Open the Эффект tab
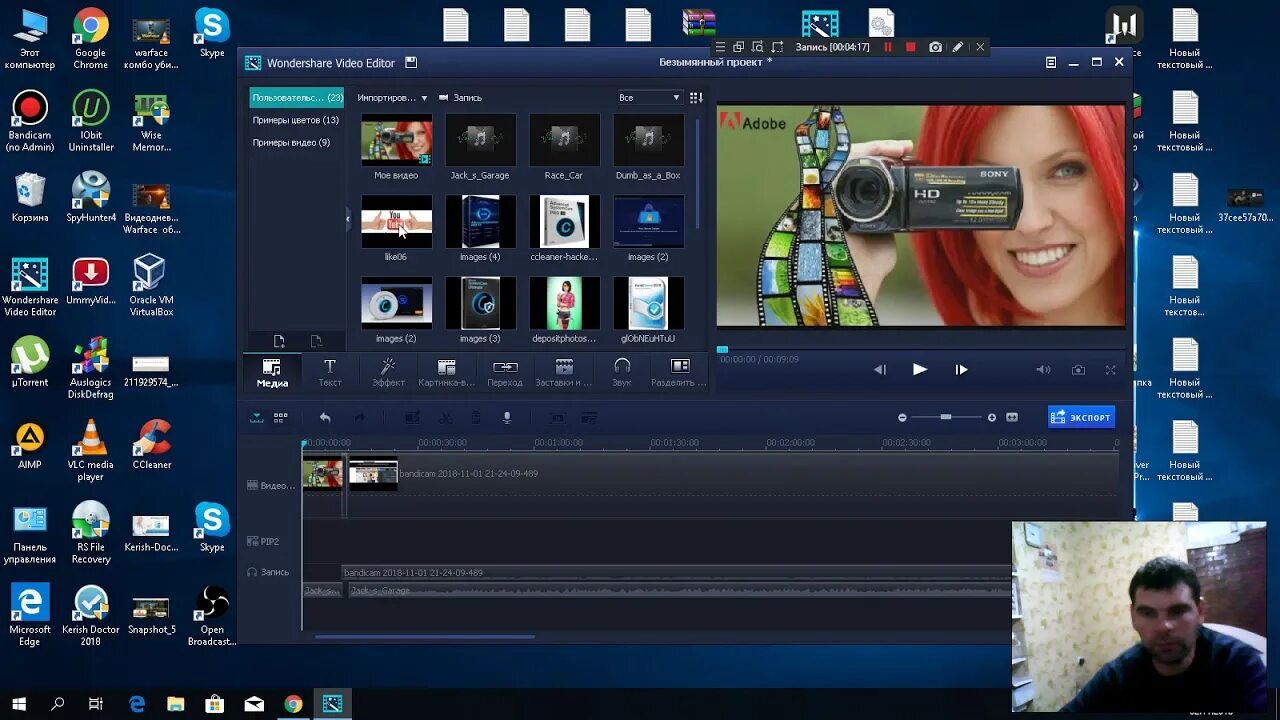 (x=388, y=372)
